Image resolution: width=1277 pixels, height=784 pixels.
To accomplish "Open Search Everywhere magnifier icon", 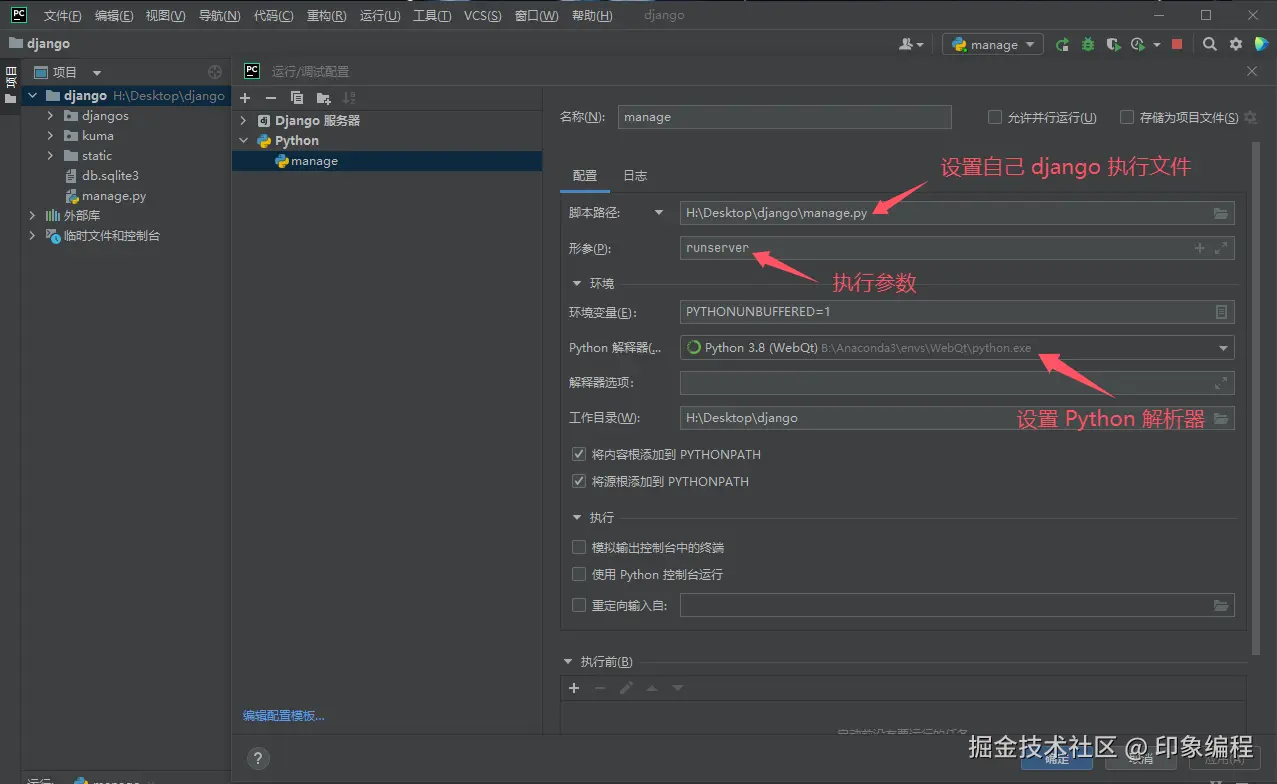I will tap(1210, 45).
